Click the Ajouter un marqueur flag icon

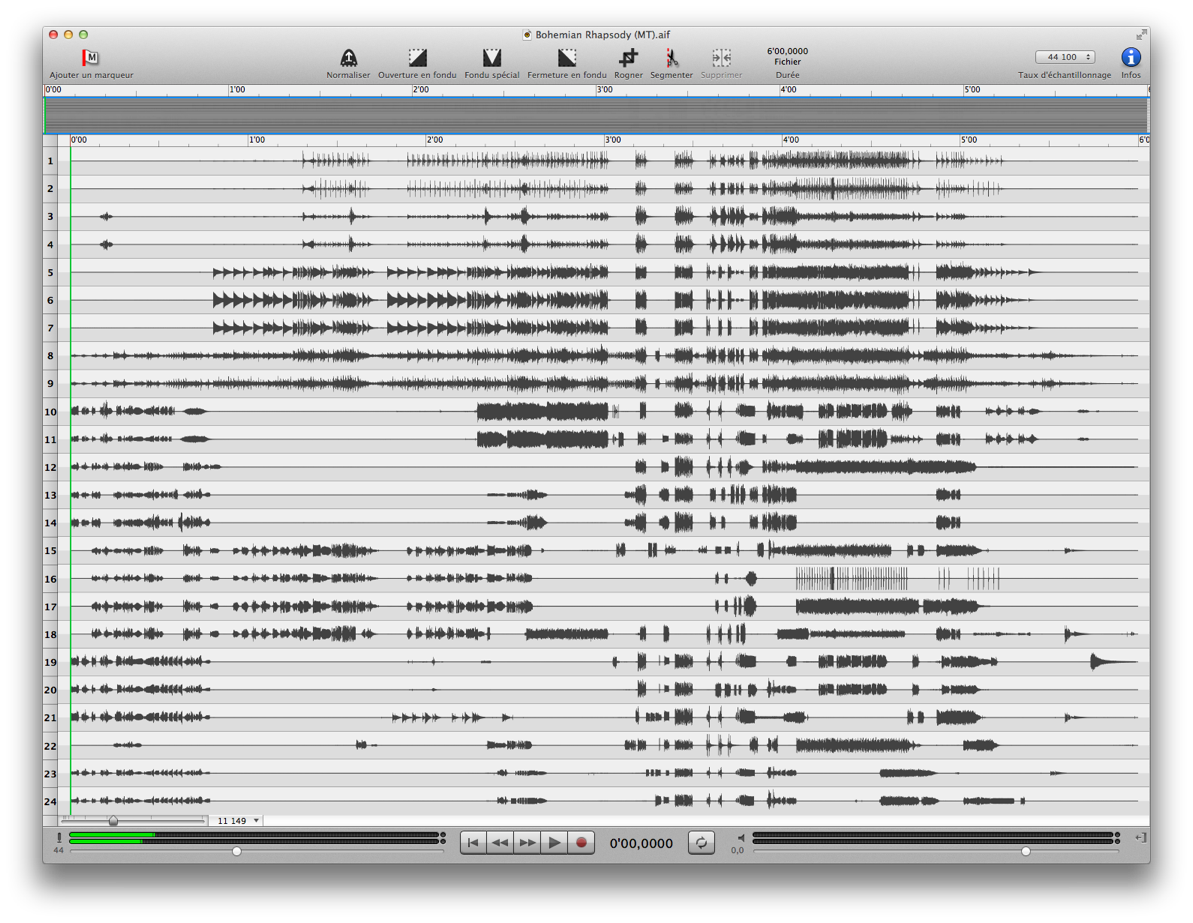pos(91,58)
